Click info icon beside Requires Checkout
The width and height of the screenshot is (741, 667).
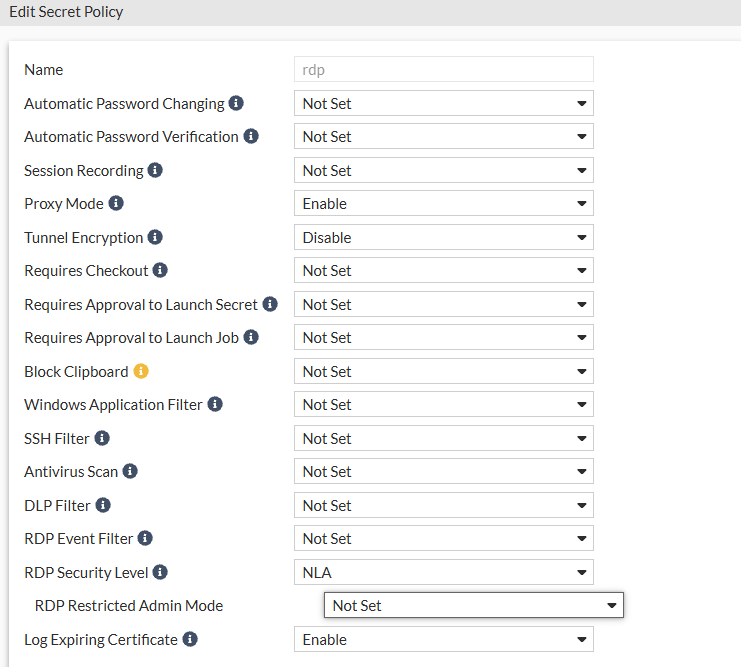[160, 270]
